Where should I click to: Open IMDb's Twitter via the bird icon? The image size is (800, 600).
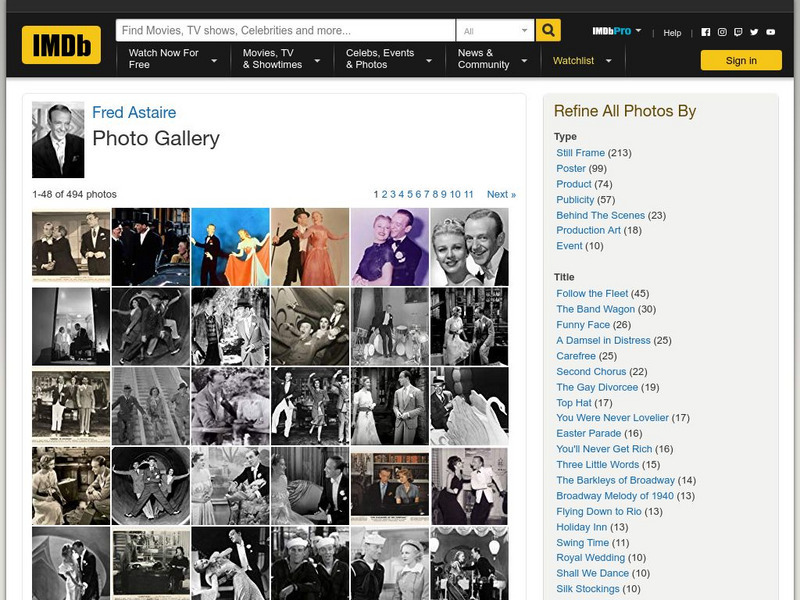click(754, 32)
